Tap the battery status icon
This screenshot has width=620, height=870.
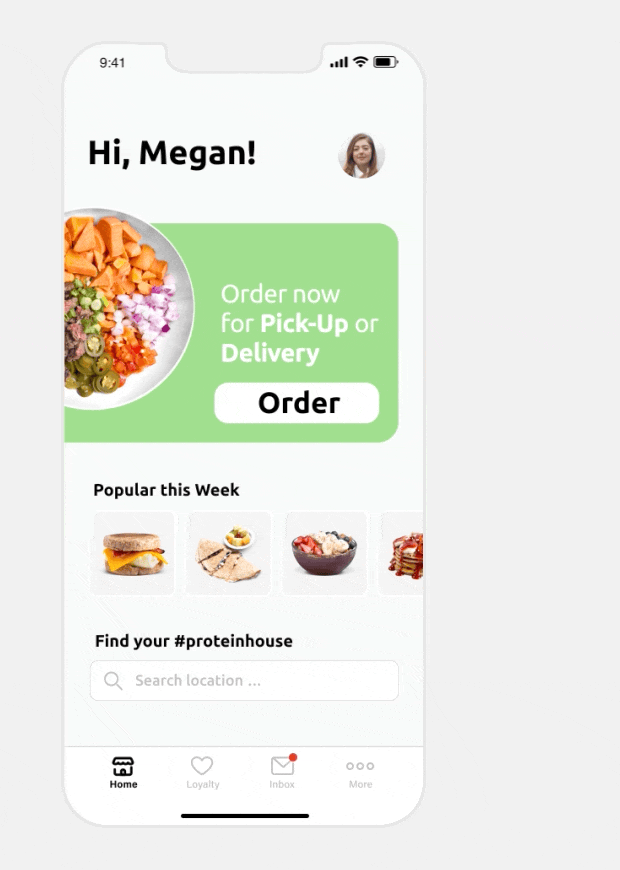[386, 62]
